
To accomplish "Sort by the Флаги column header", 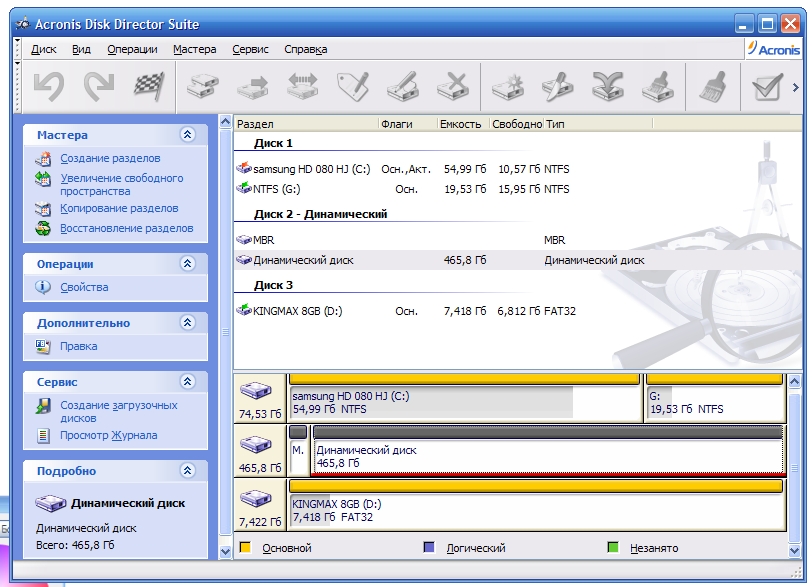I will click(x=408, y=124).
